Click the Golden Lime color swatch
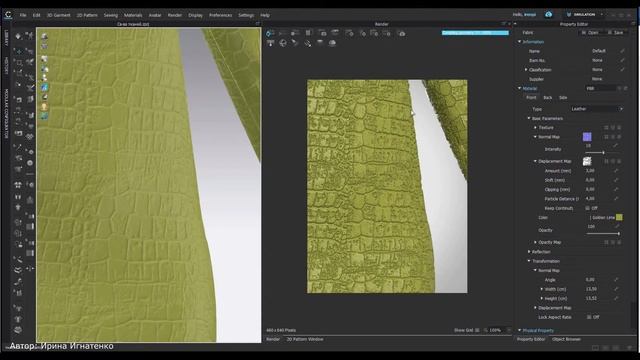 click(619, 218)
